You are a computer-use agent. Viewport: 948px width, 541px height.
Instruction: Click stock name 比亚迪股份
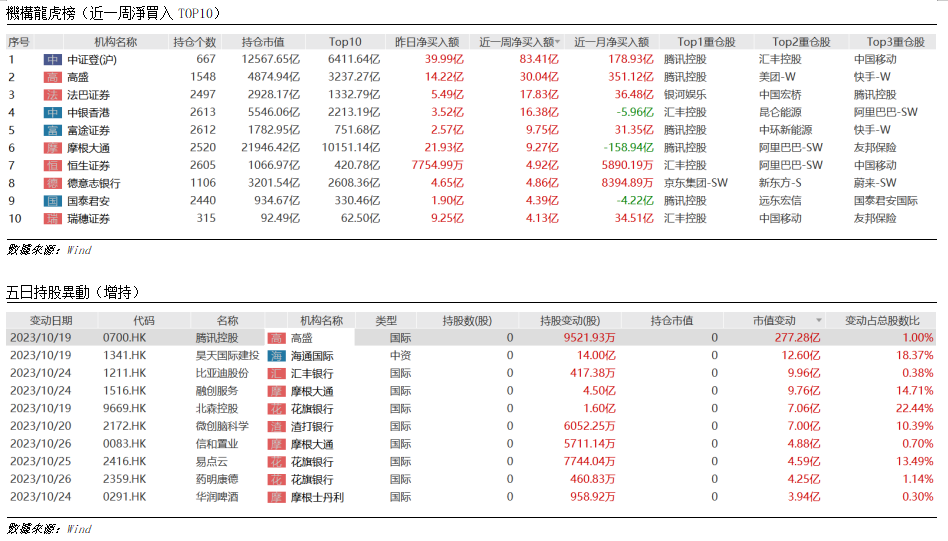tap(222, 373)
